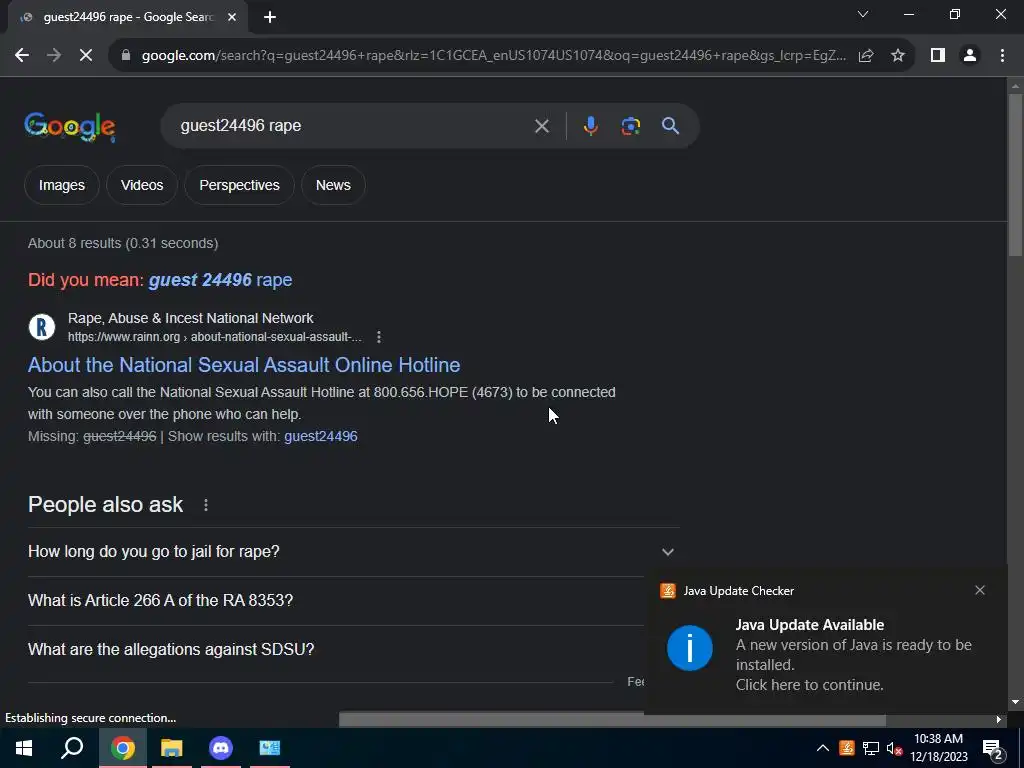
Task: Filter results by News
Action: (x=333, y=185)
